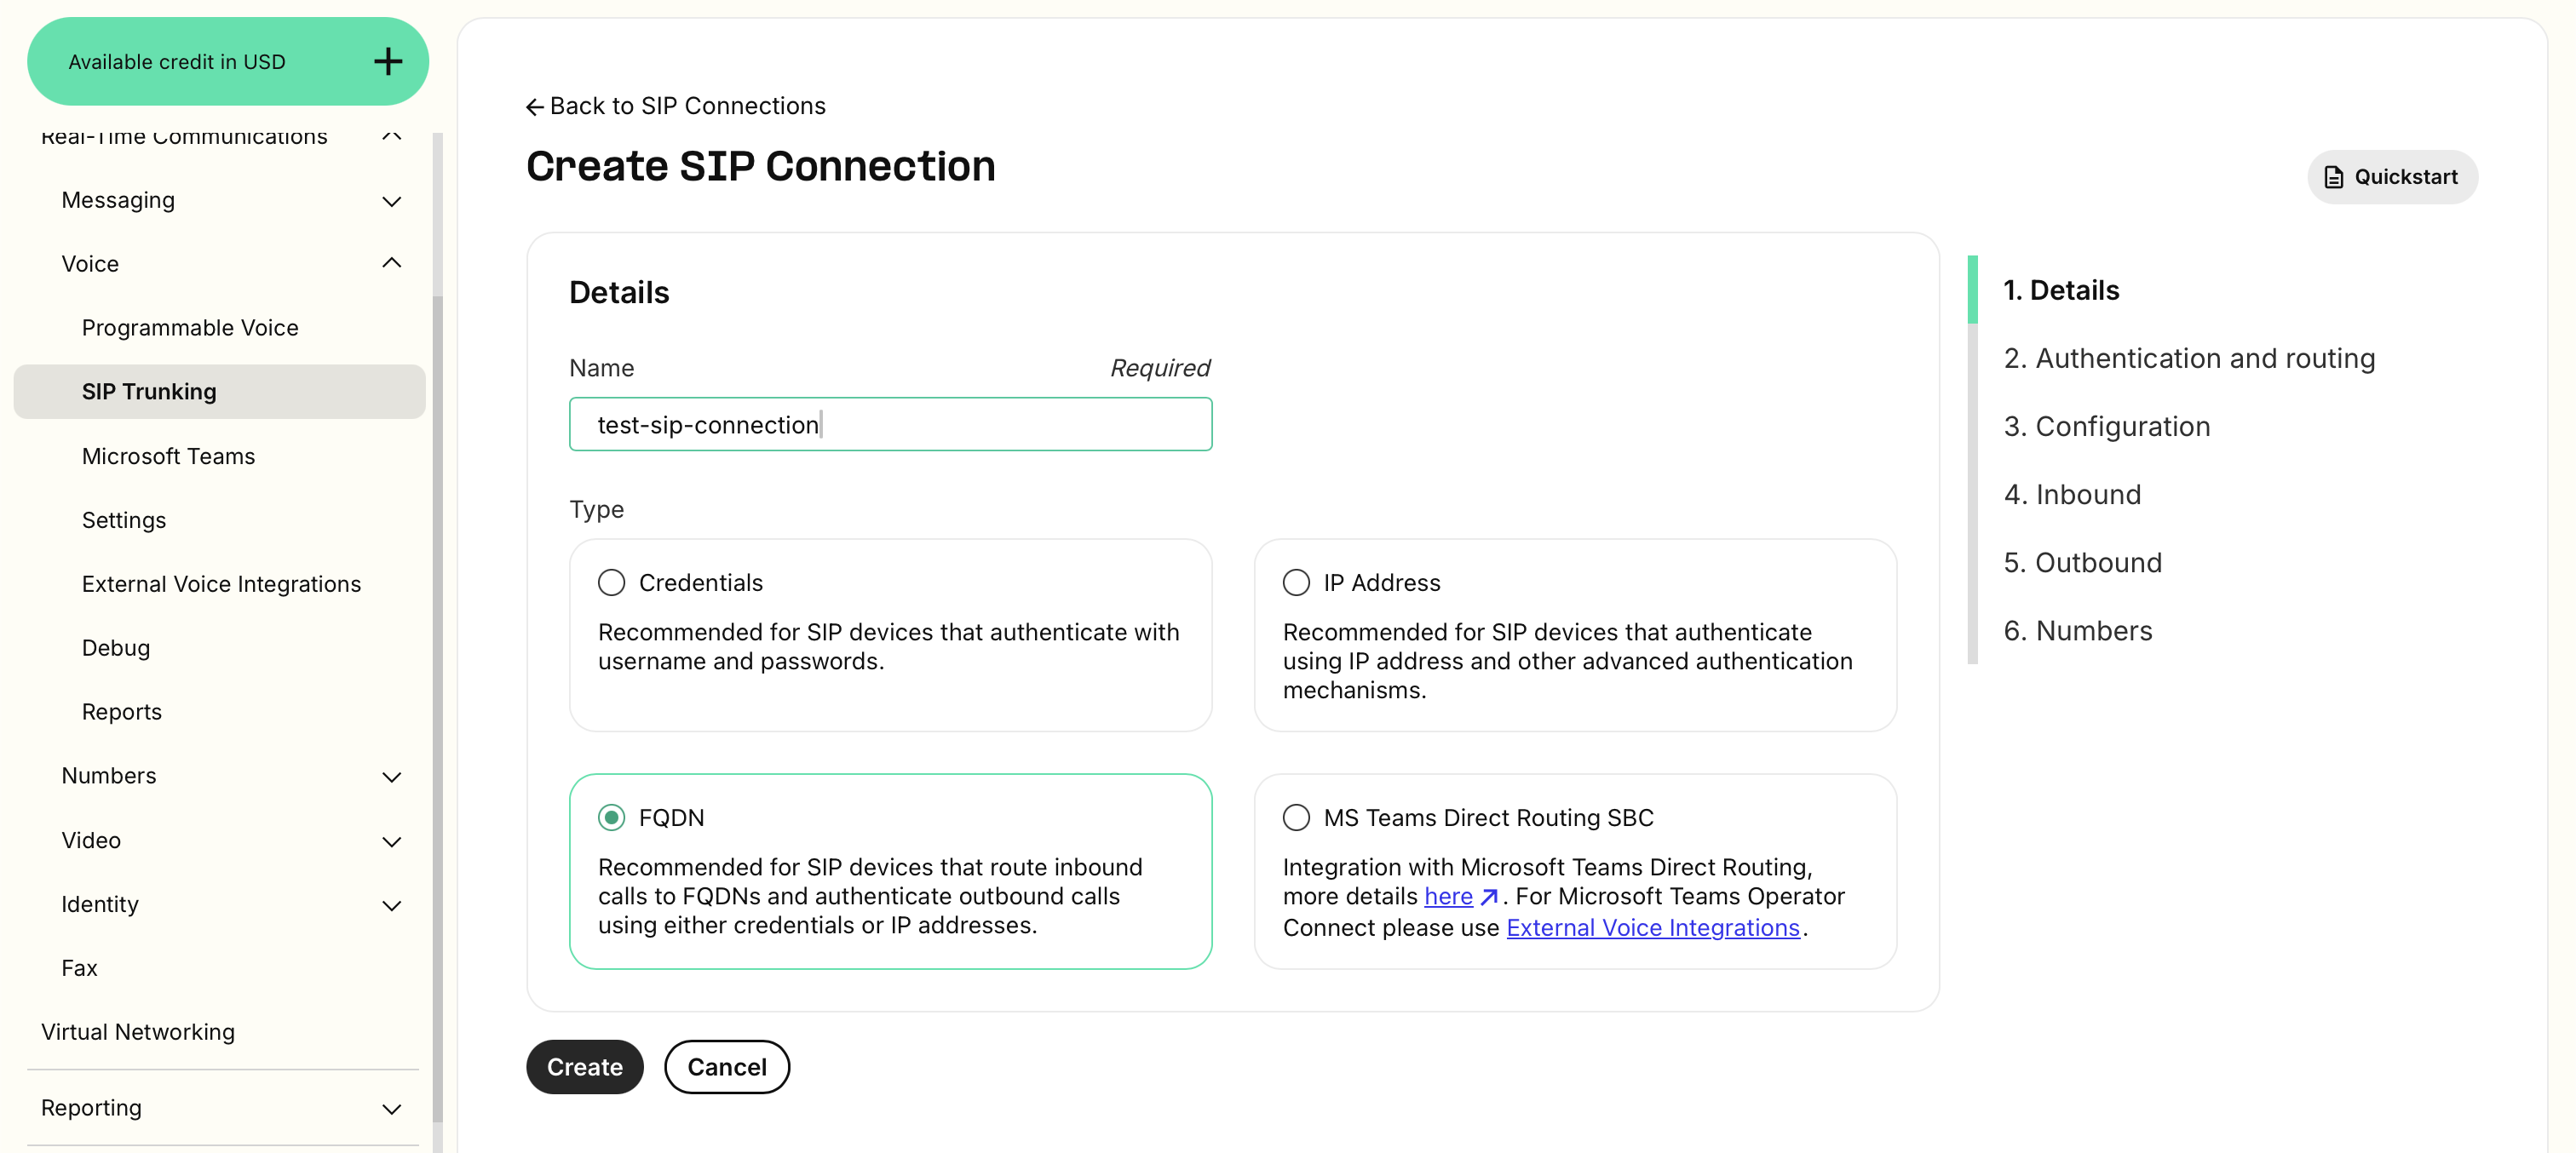Expand the Video section chevron
This screenshot has height=1153, width=2576.
[392, 842]
